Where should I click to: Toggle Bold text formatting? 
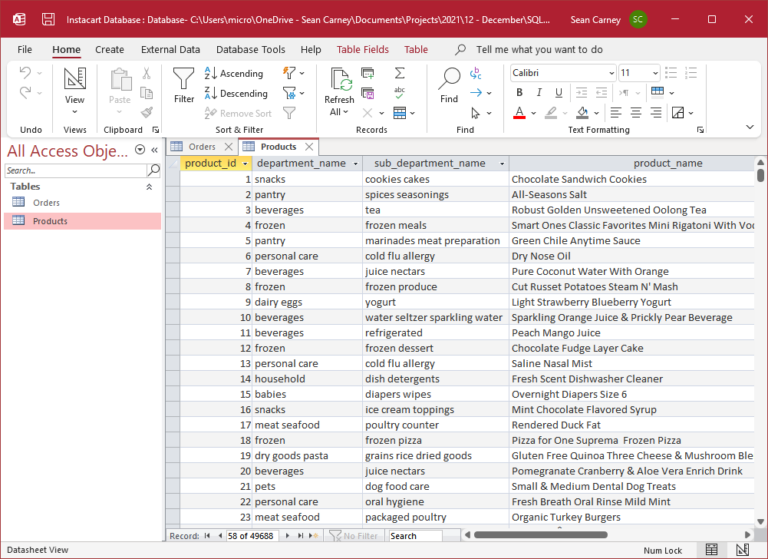pyautogui.click(x=519, y=93)
